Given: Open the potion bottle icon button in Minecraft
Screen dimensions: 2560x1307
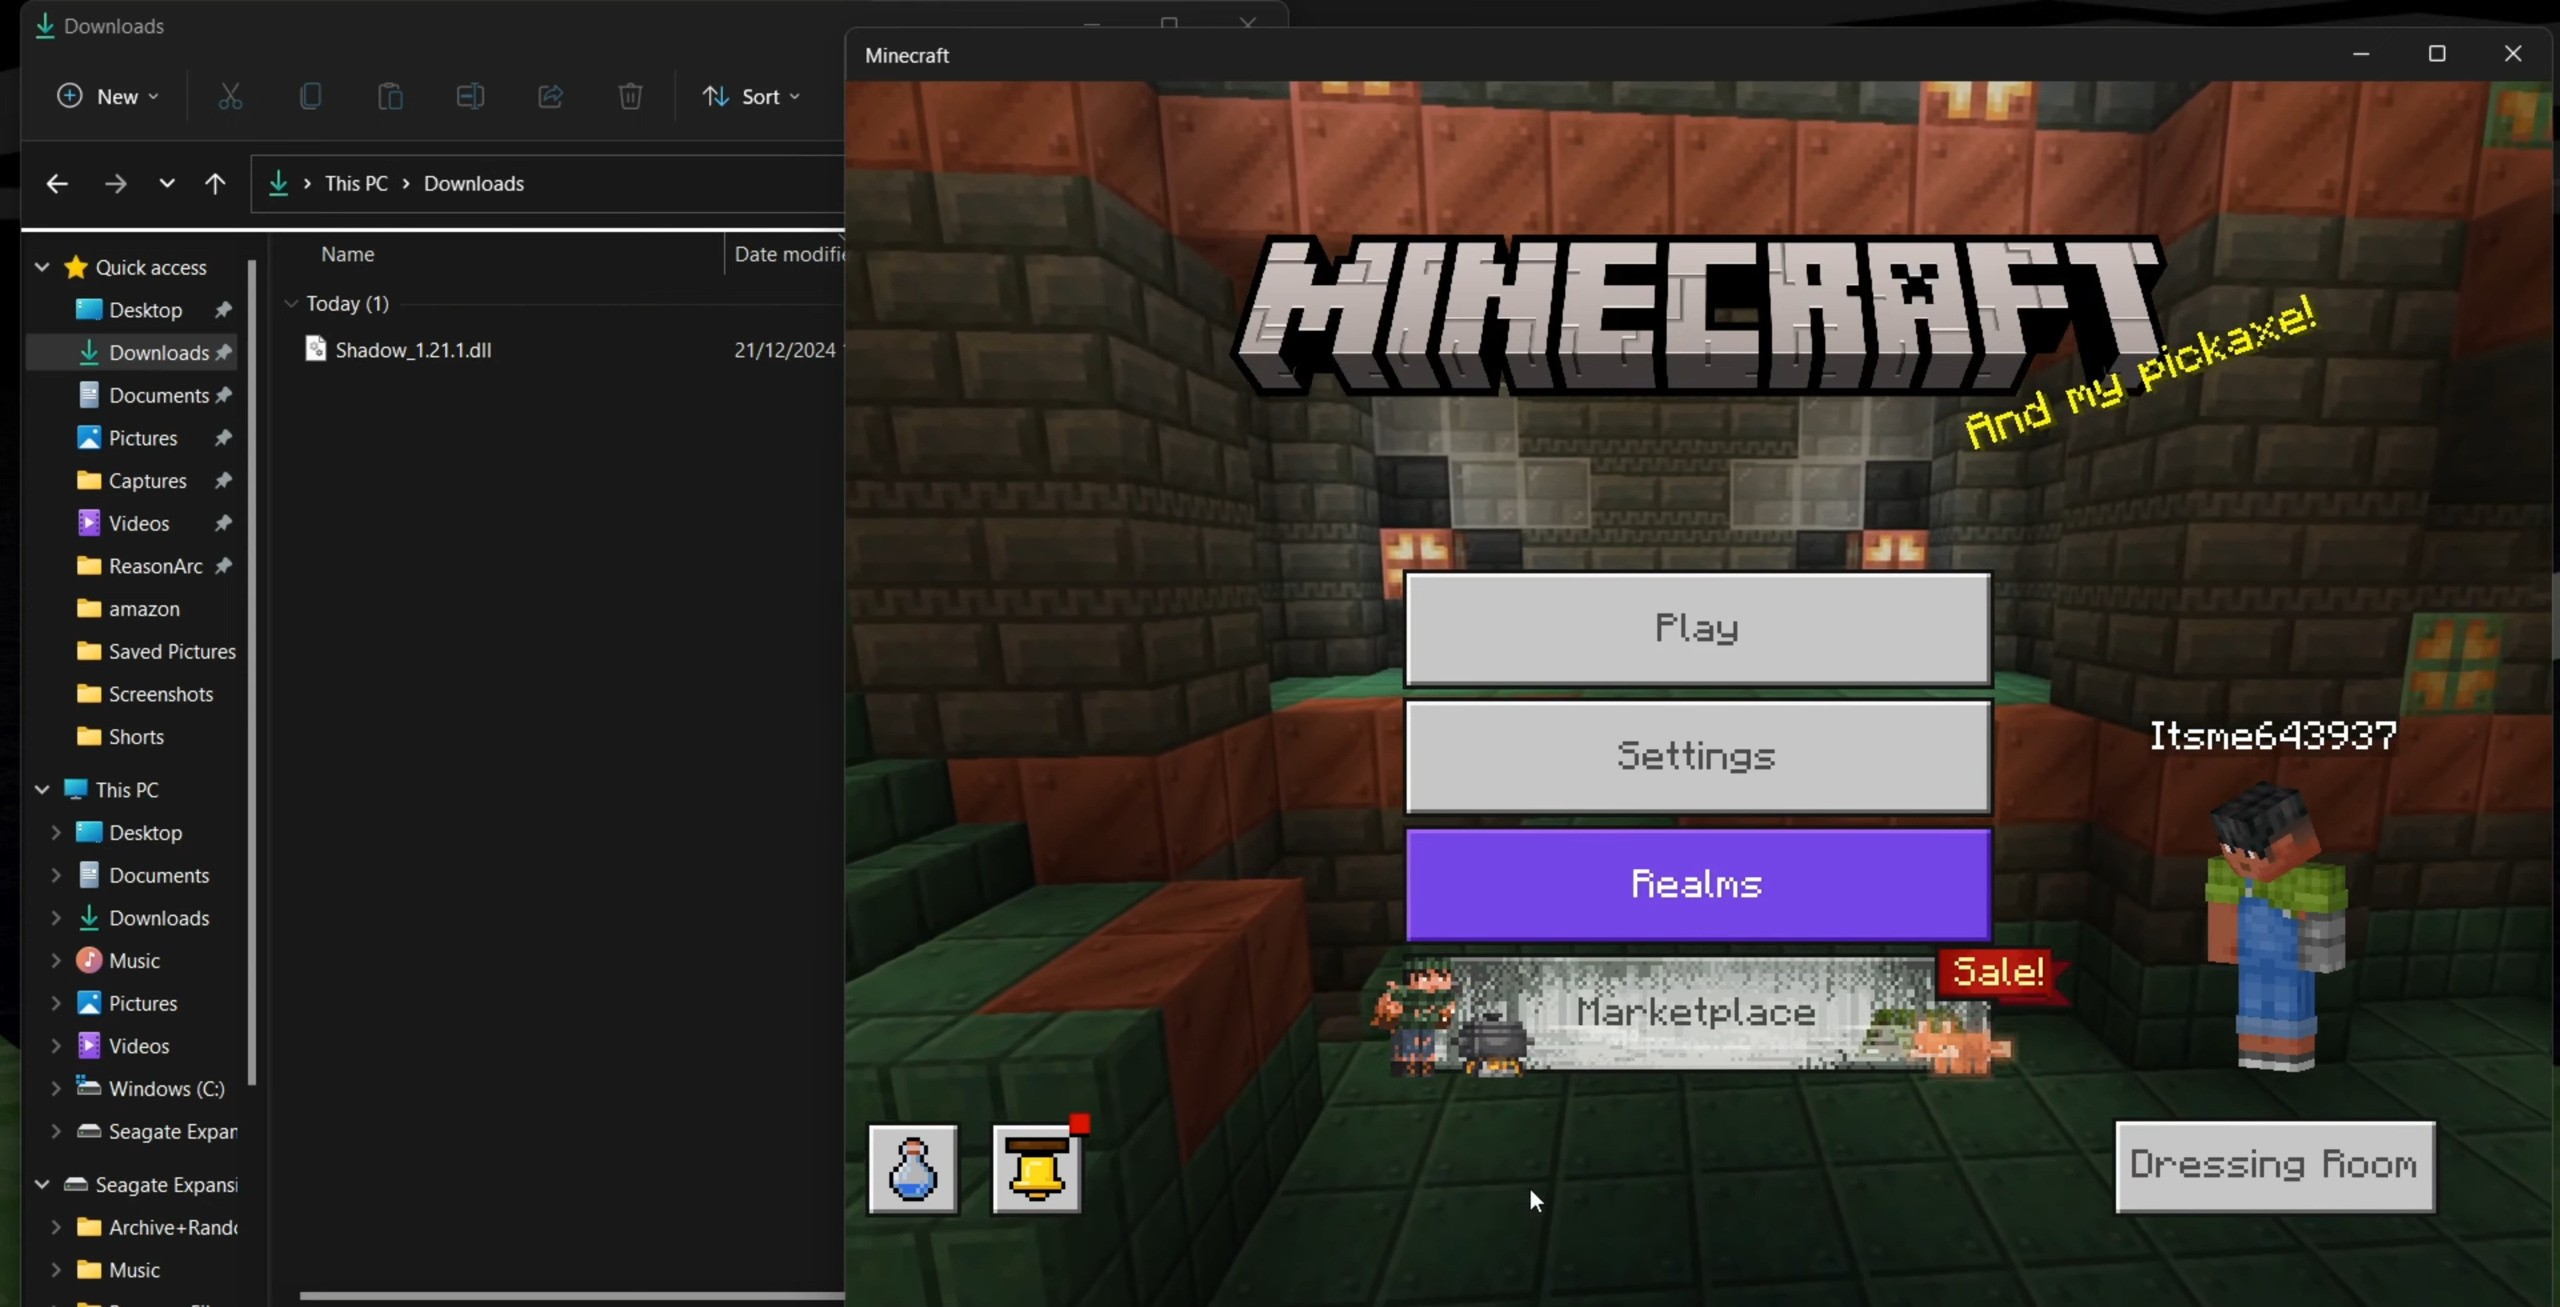Looking at the screenshot, I should (912, 1168).
